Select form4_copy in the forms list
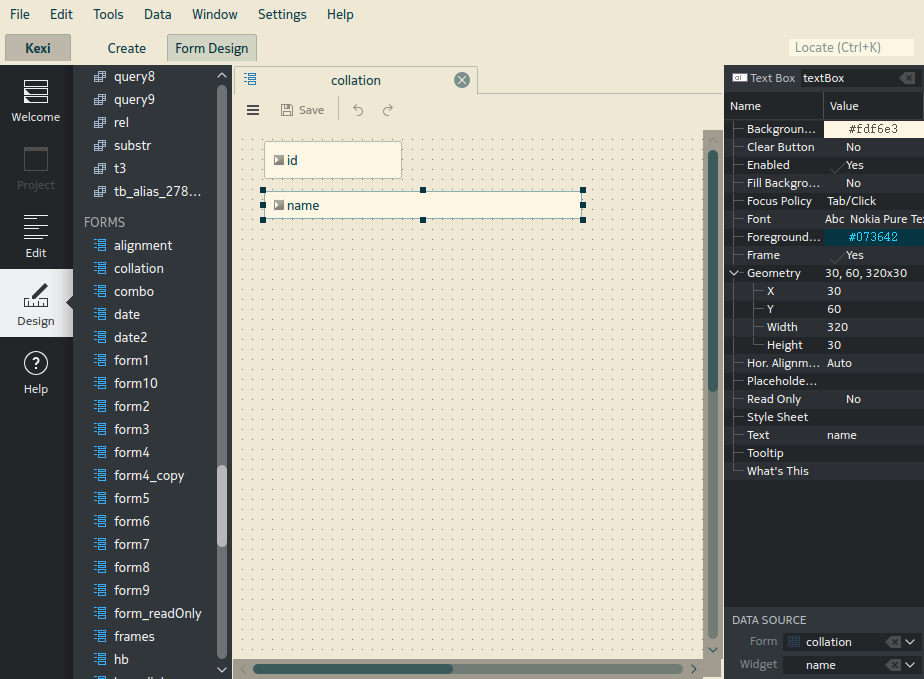Viewport: 924px width, 679px height. (148, 475)
